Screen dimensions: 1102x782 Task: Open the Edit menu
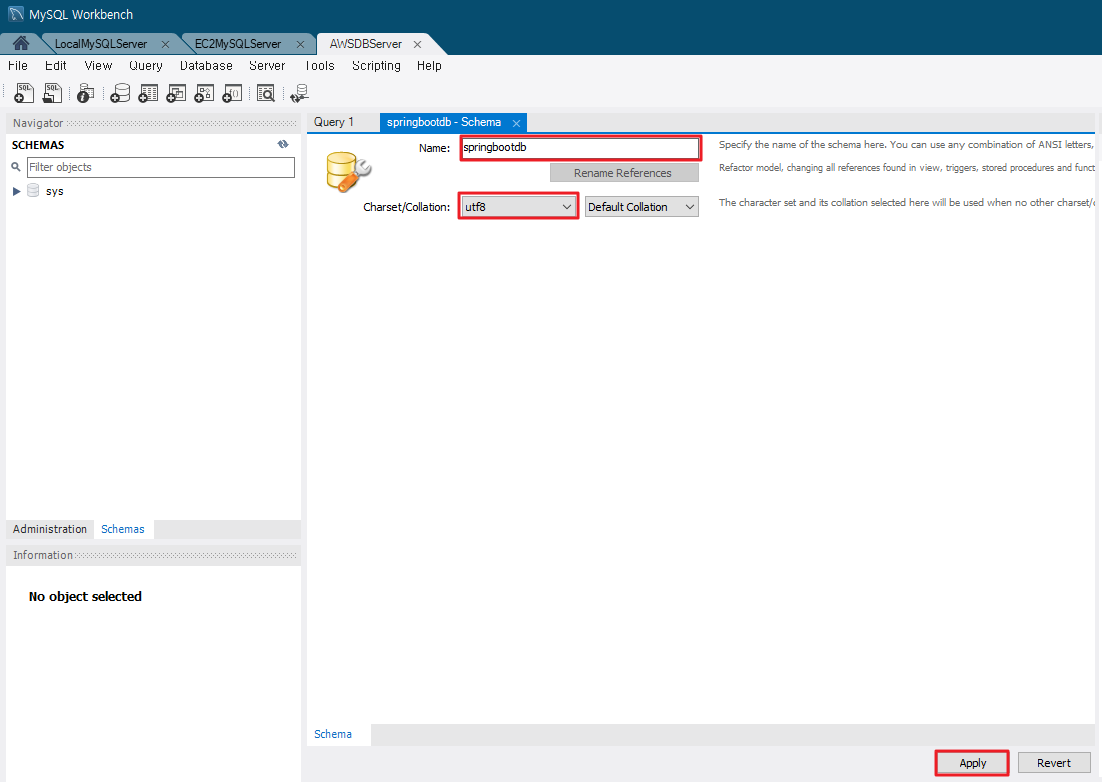(x=56, y=65)
